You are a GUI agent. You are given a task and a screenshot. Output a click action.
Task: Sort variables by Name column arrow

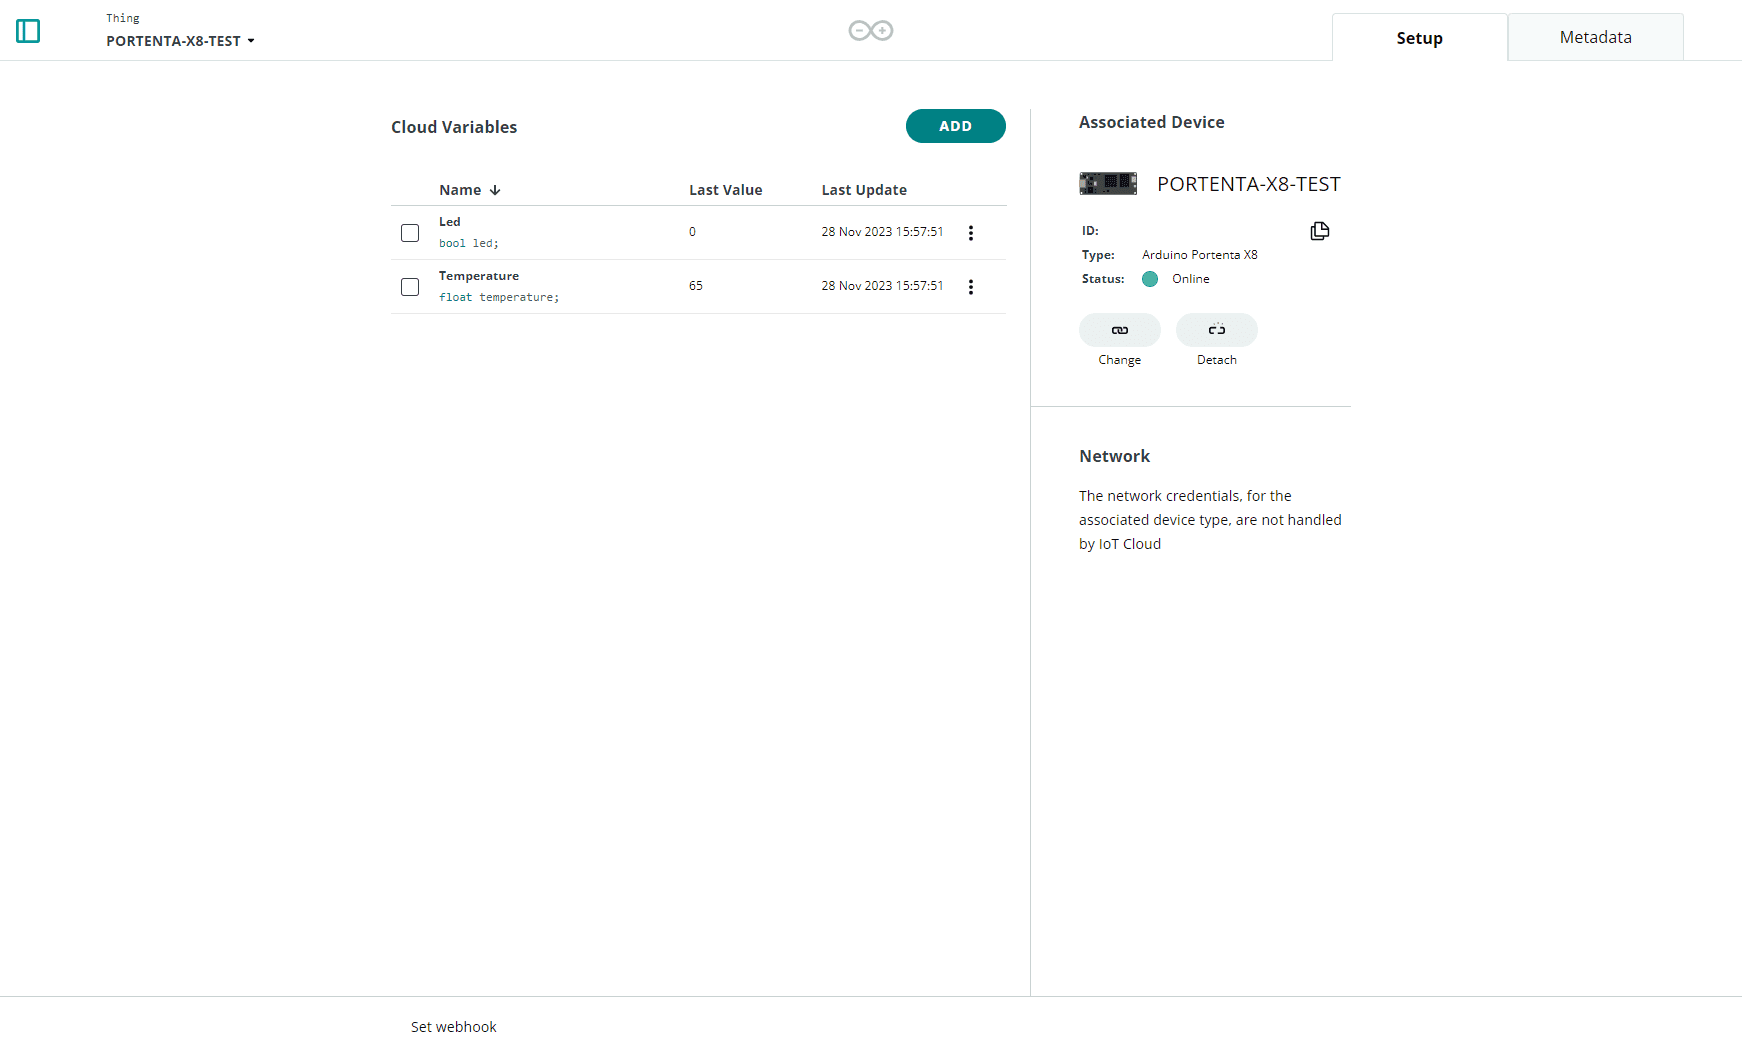point(495,190)
